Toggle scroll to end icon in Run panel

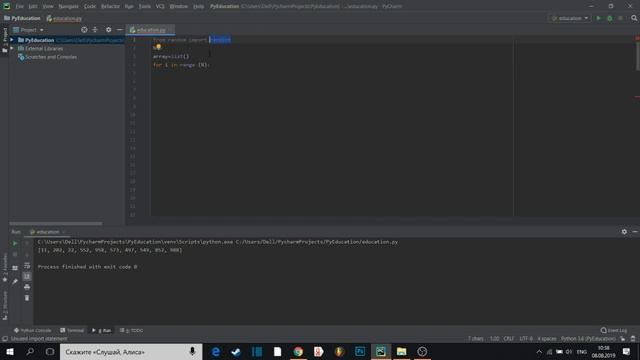[27, 276]
